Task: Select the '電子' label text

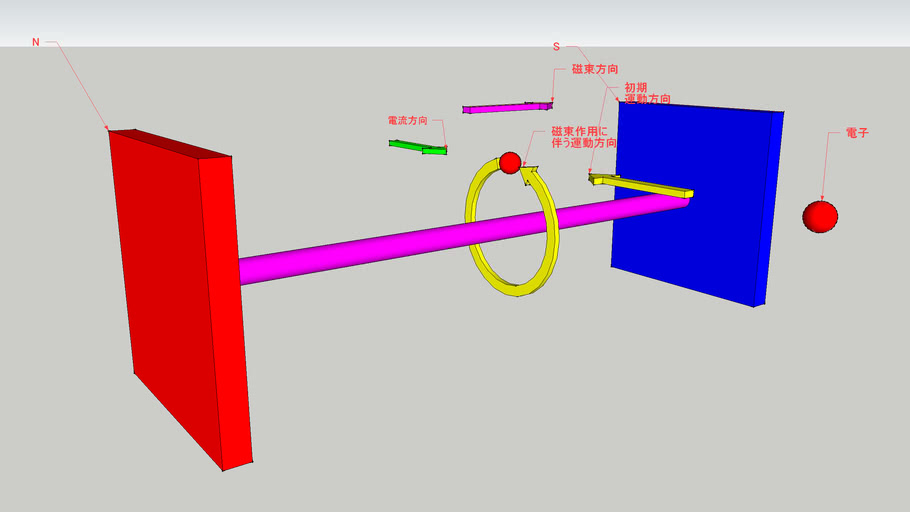Action: [x=857, y=132]
